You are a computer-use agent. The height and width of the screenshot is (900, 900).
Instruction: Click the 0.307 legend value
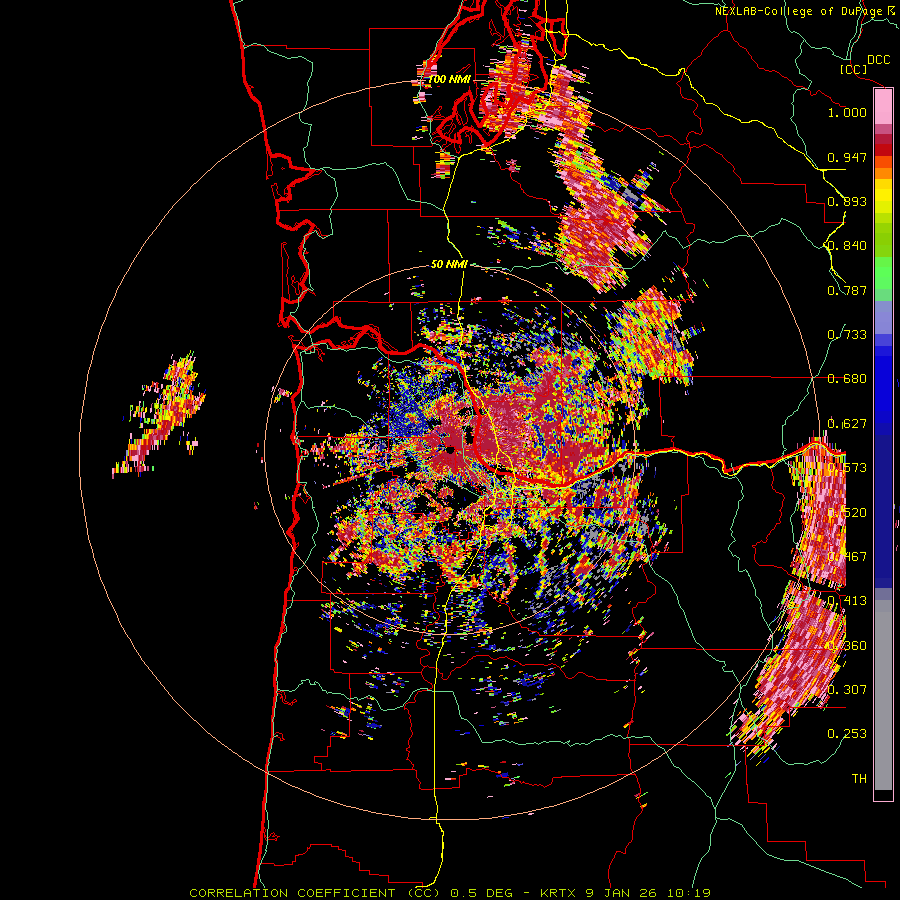coord(847,689)
